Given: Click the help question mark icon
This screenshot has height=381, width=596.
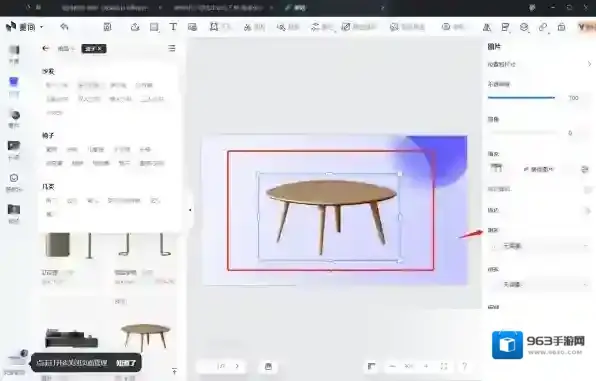Looking at the screenshot, I should pyautogui.click(x=464, y=366).
